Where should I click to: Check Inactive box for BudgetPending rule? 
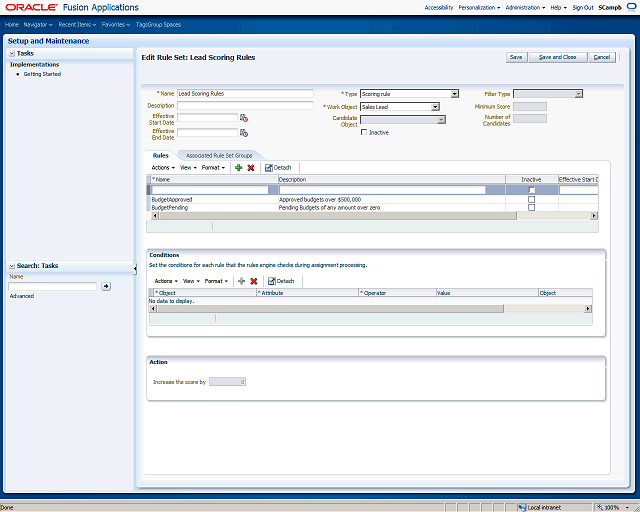pyautogui.click(x=531, y=207)
